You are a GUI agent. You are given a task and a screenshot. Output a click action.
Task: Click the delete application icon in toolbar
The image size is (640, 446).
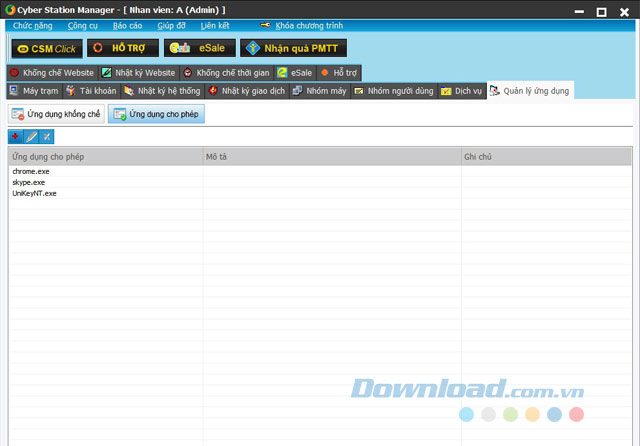46,136
